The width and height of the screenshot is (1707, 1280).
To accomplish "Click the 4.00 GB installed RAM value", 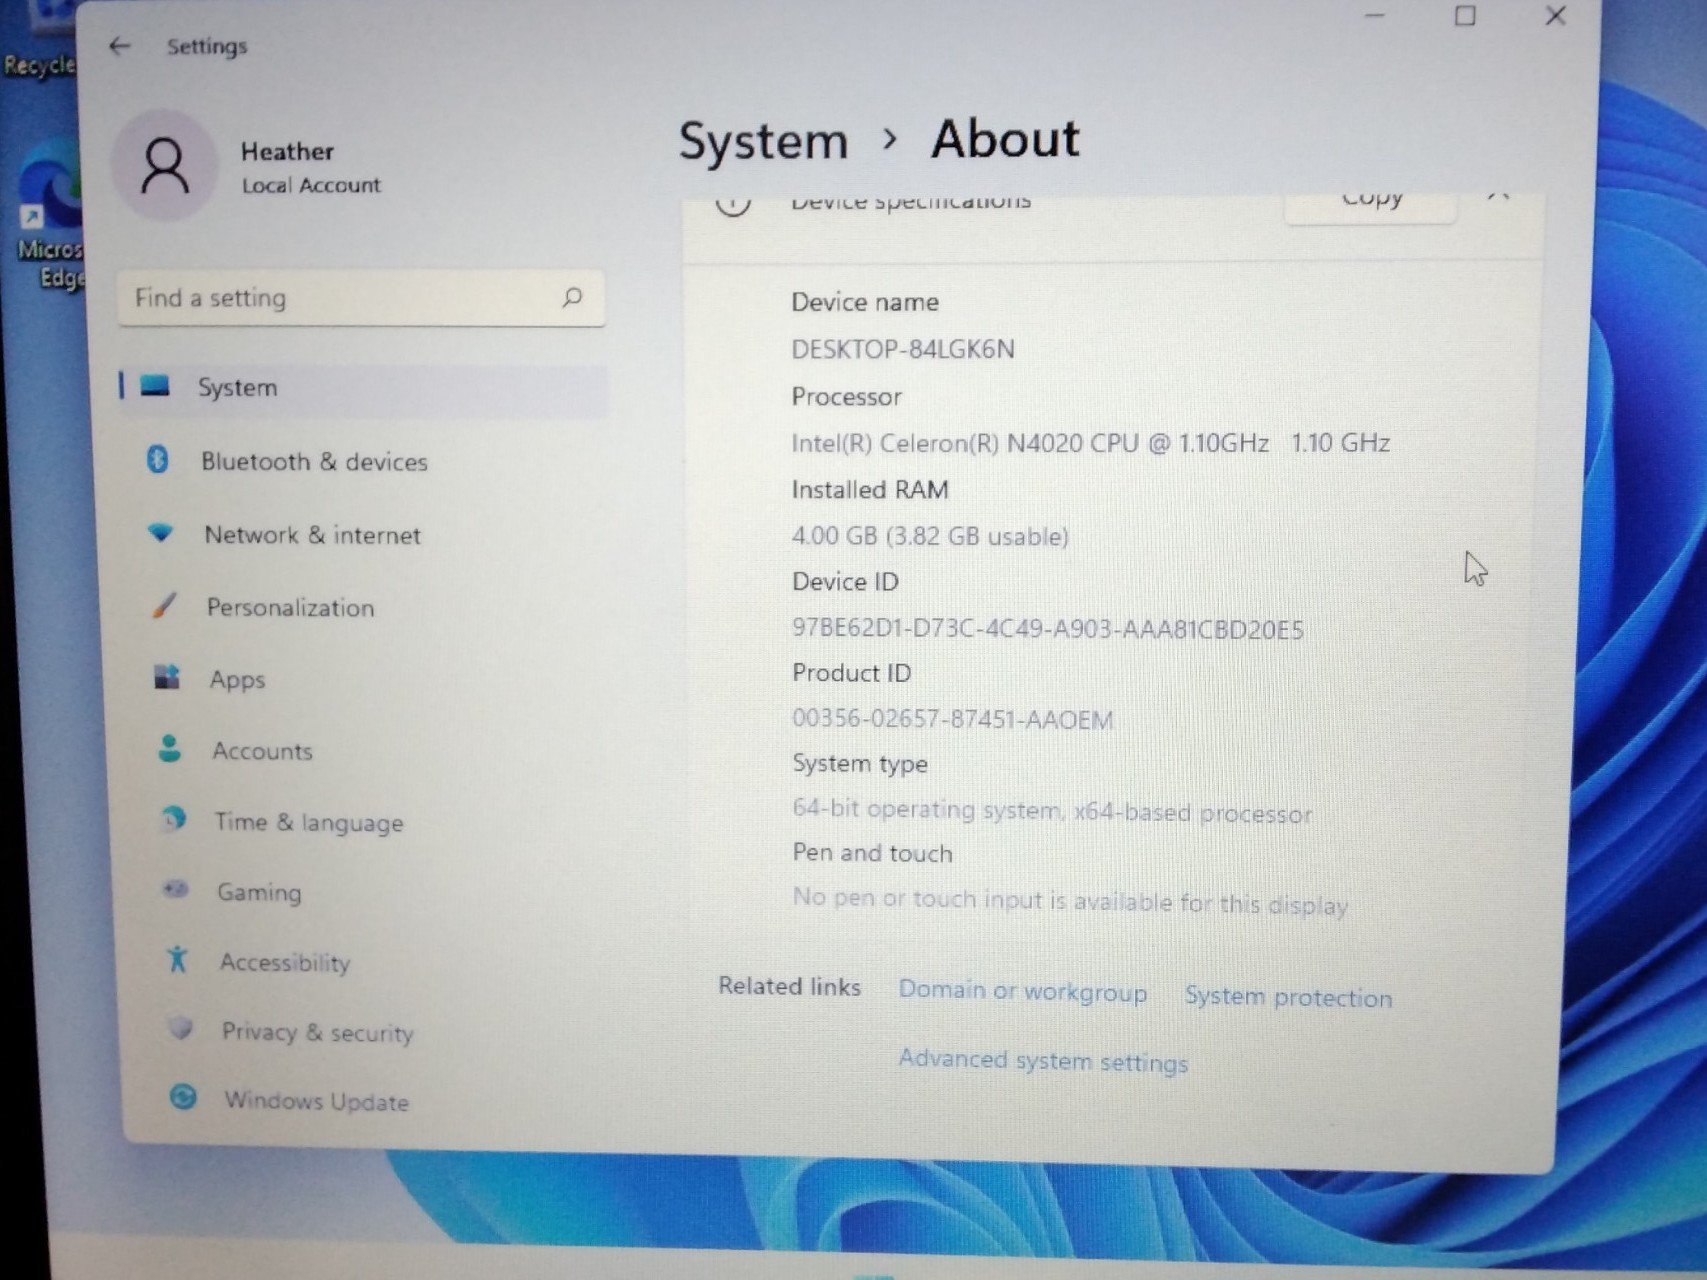I will tap(930, 537).
